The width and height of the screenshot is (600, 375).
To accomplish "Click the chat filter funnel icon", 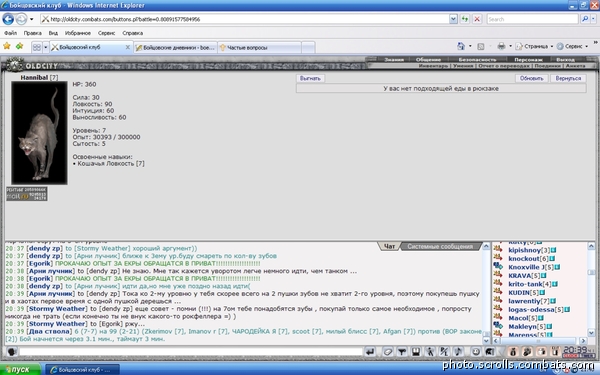I will [402, 351].
